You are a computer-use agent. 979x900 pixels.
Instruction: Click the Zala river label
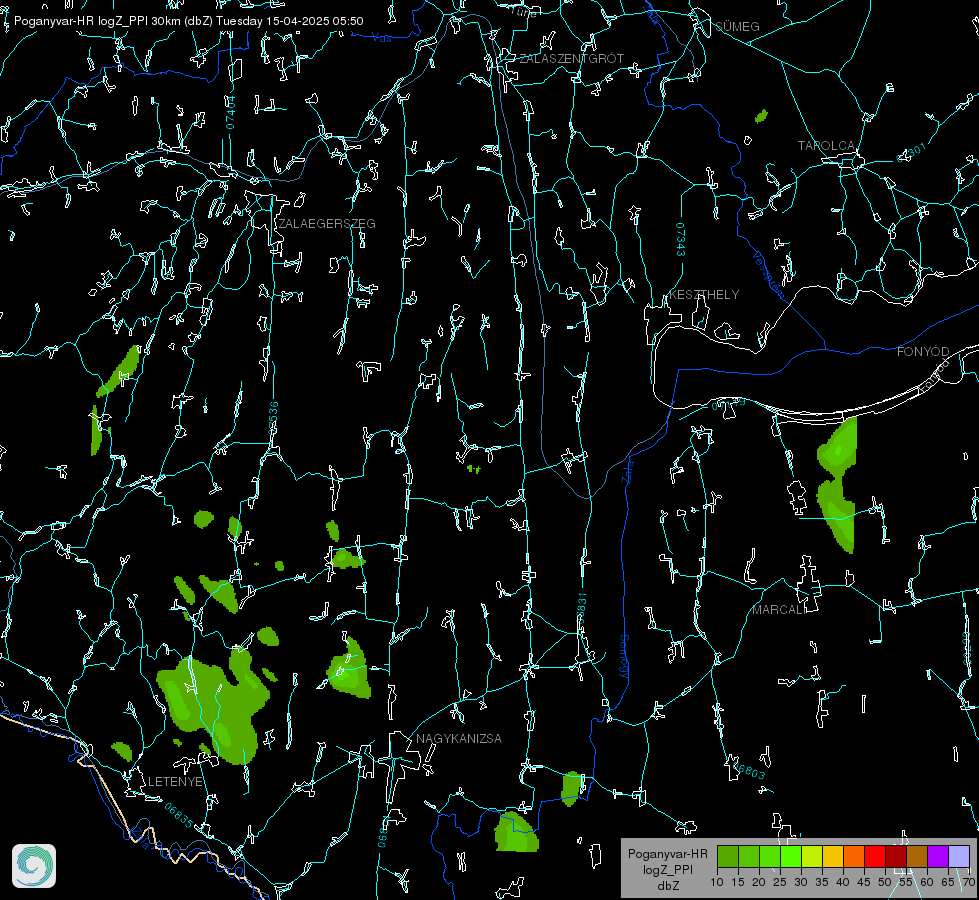coord(627,470)
